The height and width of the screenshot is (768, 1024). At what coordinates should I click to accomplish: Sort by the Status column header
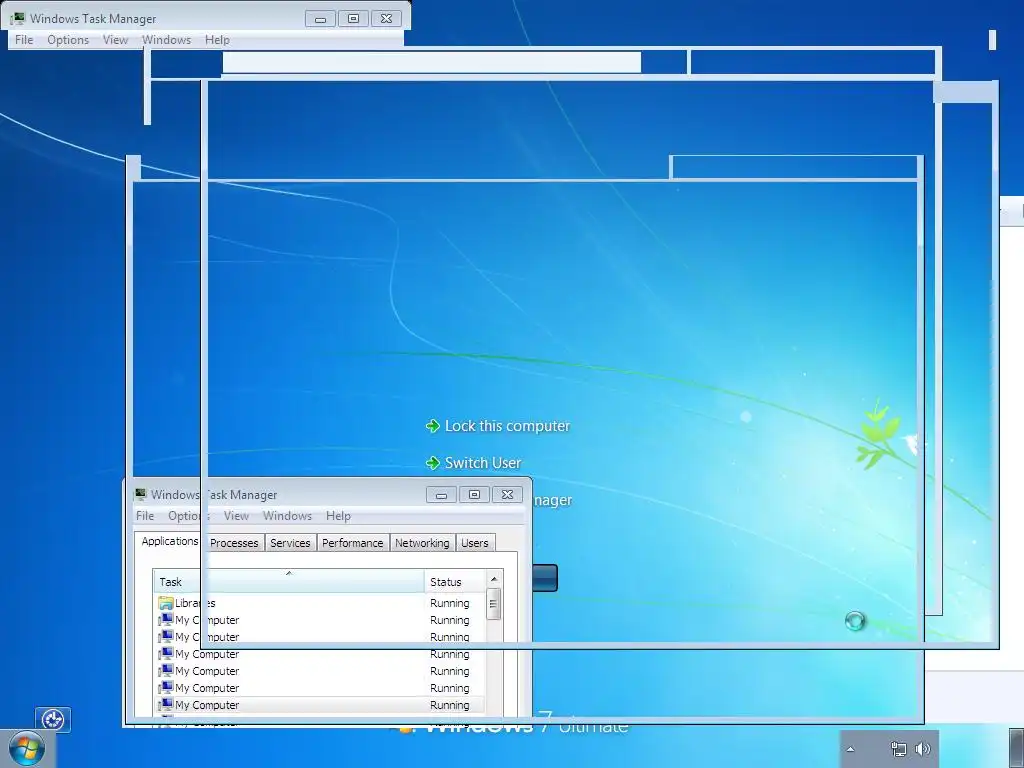pos(455,582)
